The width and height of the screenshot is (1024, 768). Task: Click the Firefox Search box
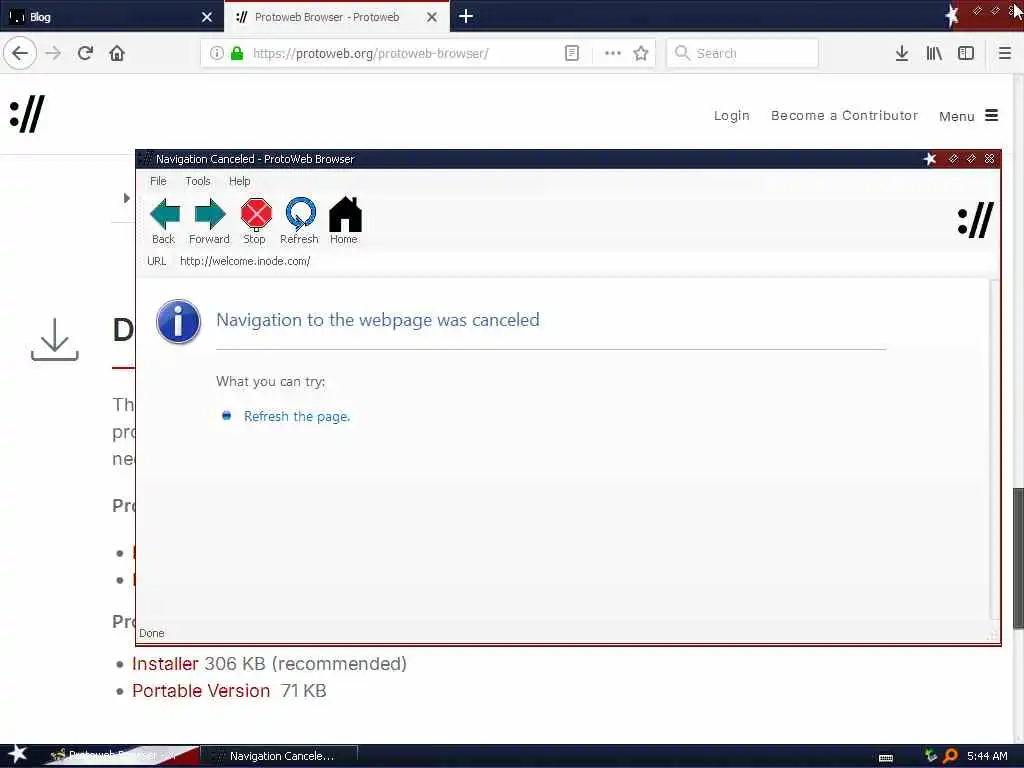click(x=743, y=53)
